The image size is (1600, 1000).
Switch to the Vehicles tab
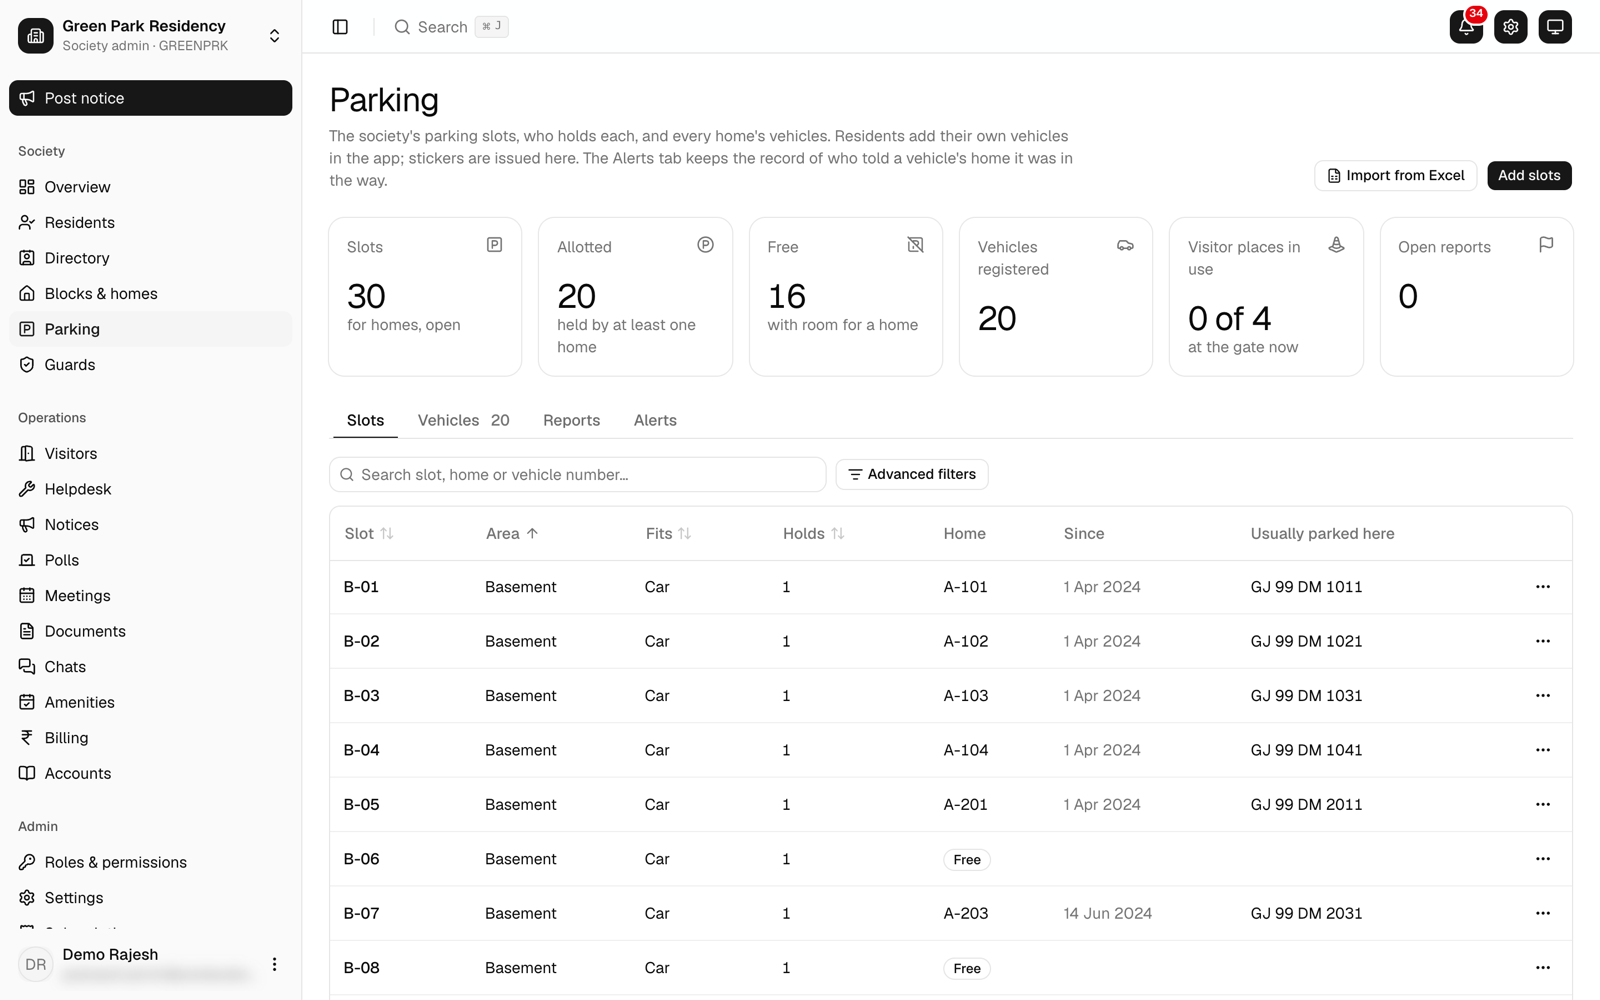(x=463, y=421)
